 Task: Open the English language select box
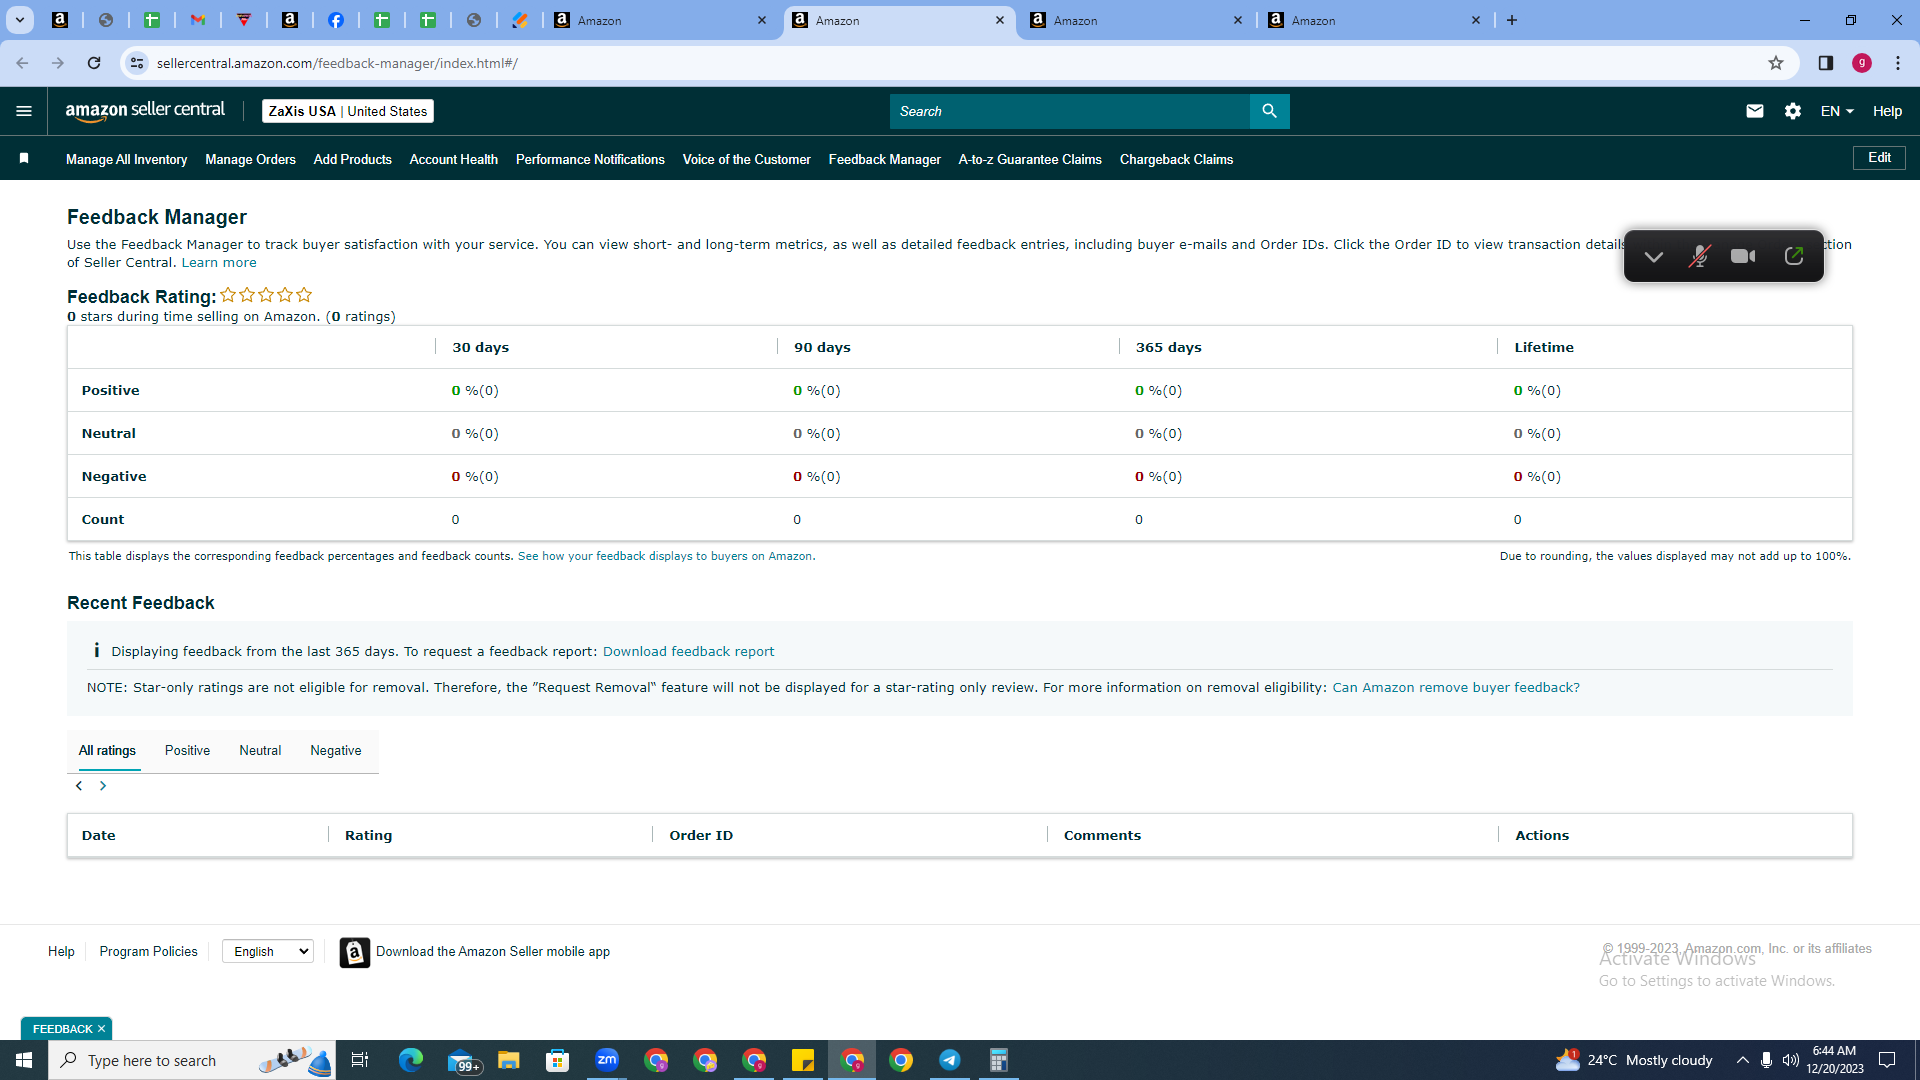(x=268, y=951)
